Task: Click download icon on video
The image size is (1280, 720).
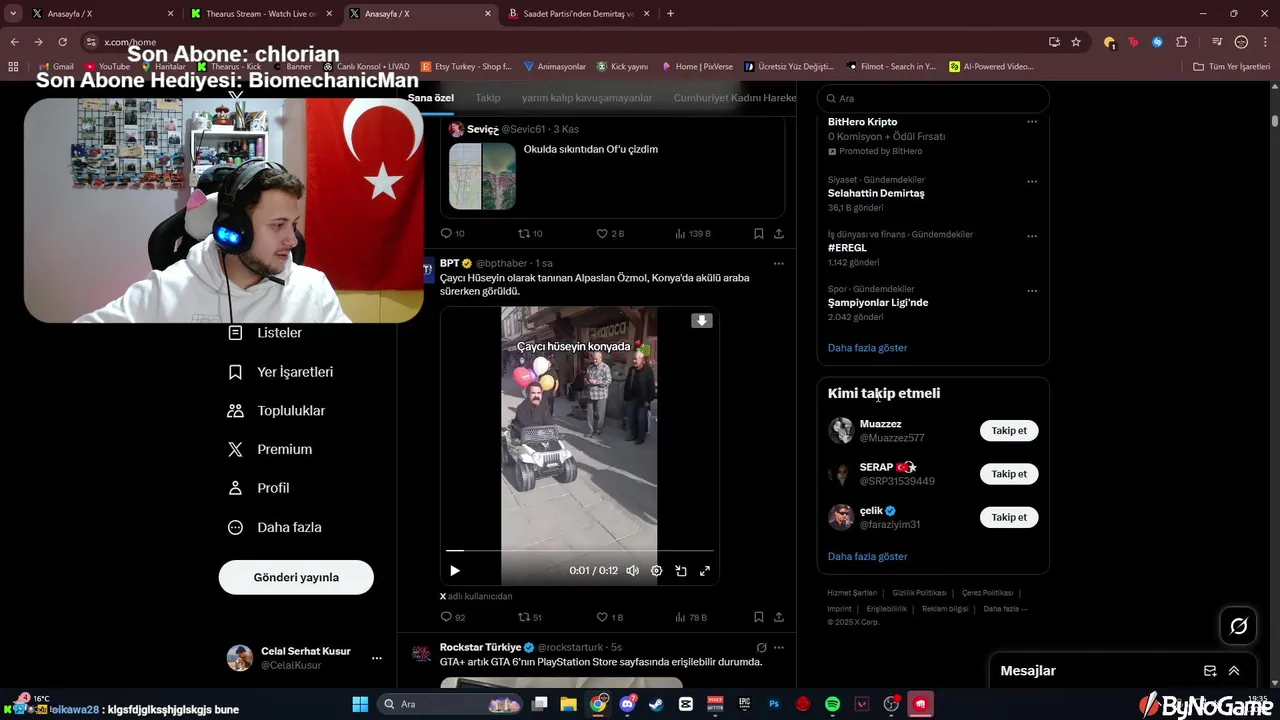Action: [x=702, y=321]
